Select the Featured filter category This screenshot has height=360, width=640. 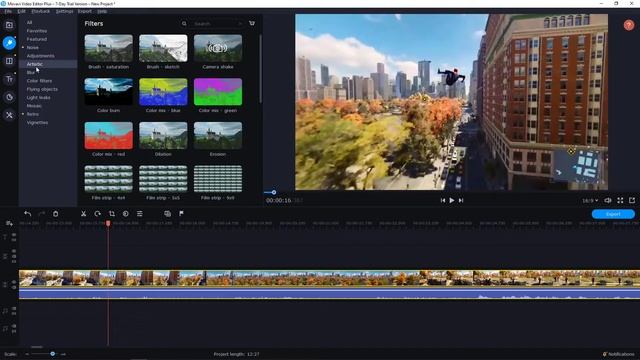tap(37, 39)
